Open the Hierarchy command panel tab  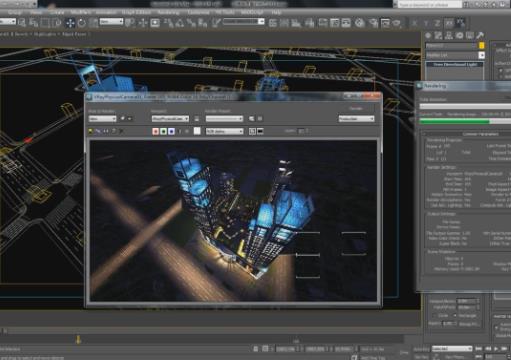click(449, 35)
